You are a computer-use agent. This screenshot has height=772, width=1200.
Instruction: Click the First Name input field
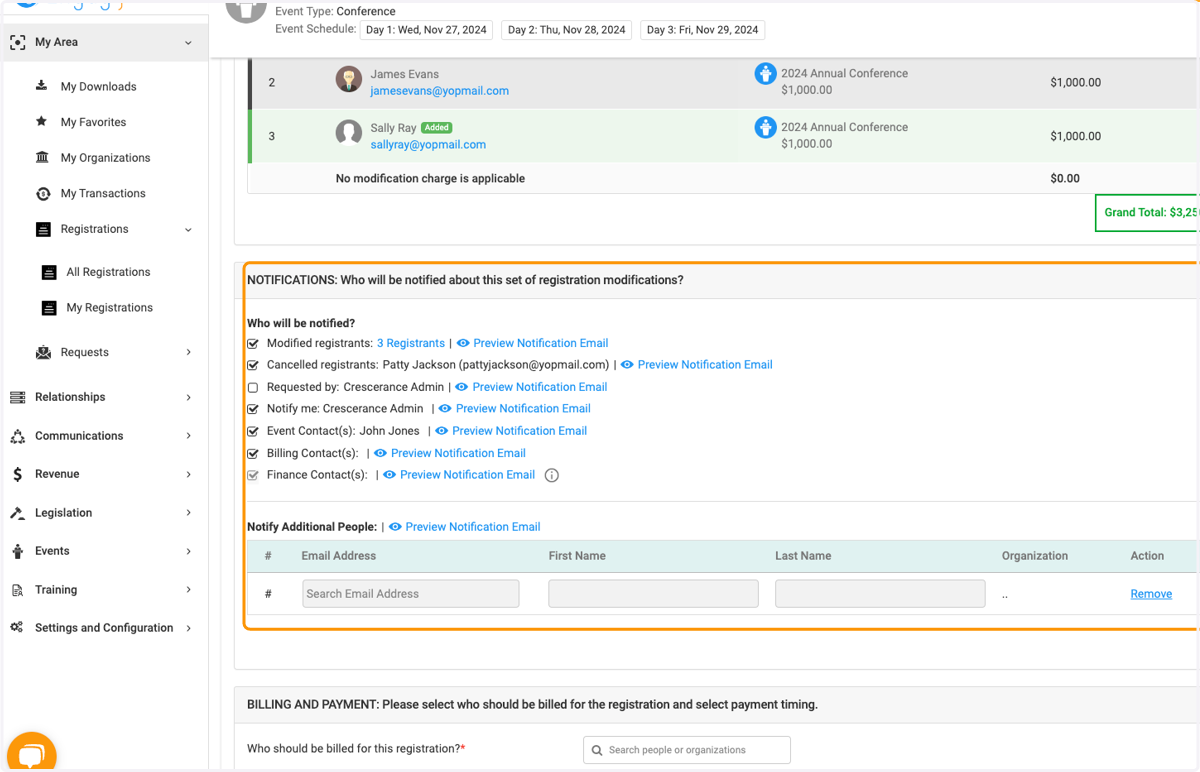653,594
